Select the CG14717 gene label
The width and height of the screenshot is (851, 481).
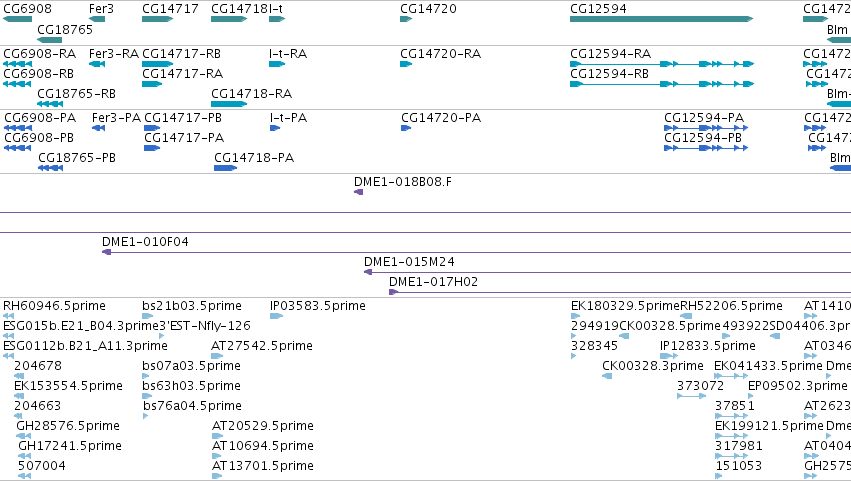pos(170,9)
